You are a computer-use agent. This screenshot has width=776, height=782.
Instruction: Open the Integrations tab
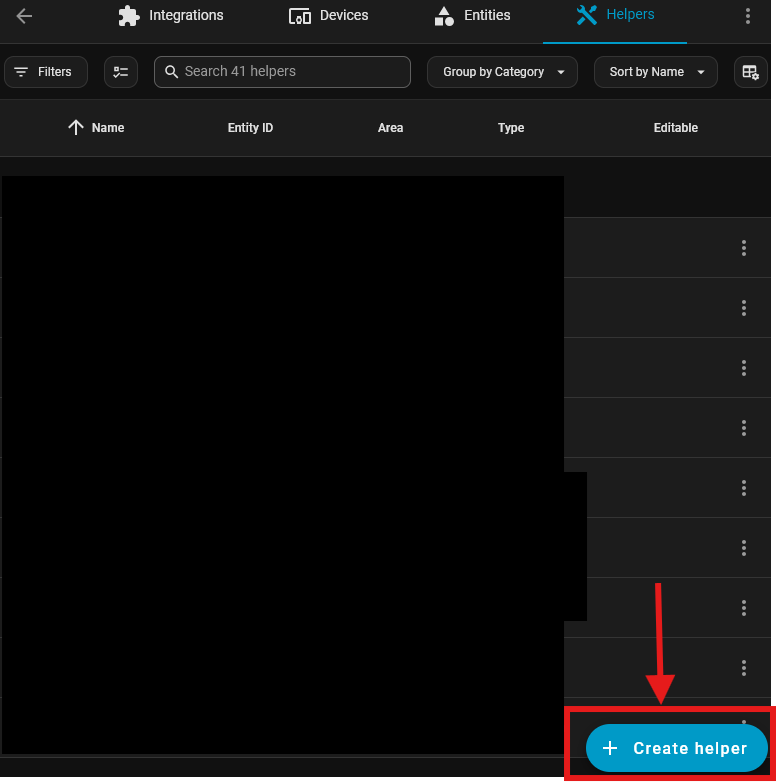pos(171,16)
